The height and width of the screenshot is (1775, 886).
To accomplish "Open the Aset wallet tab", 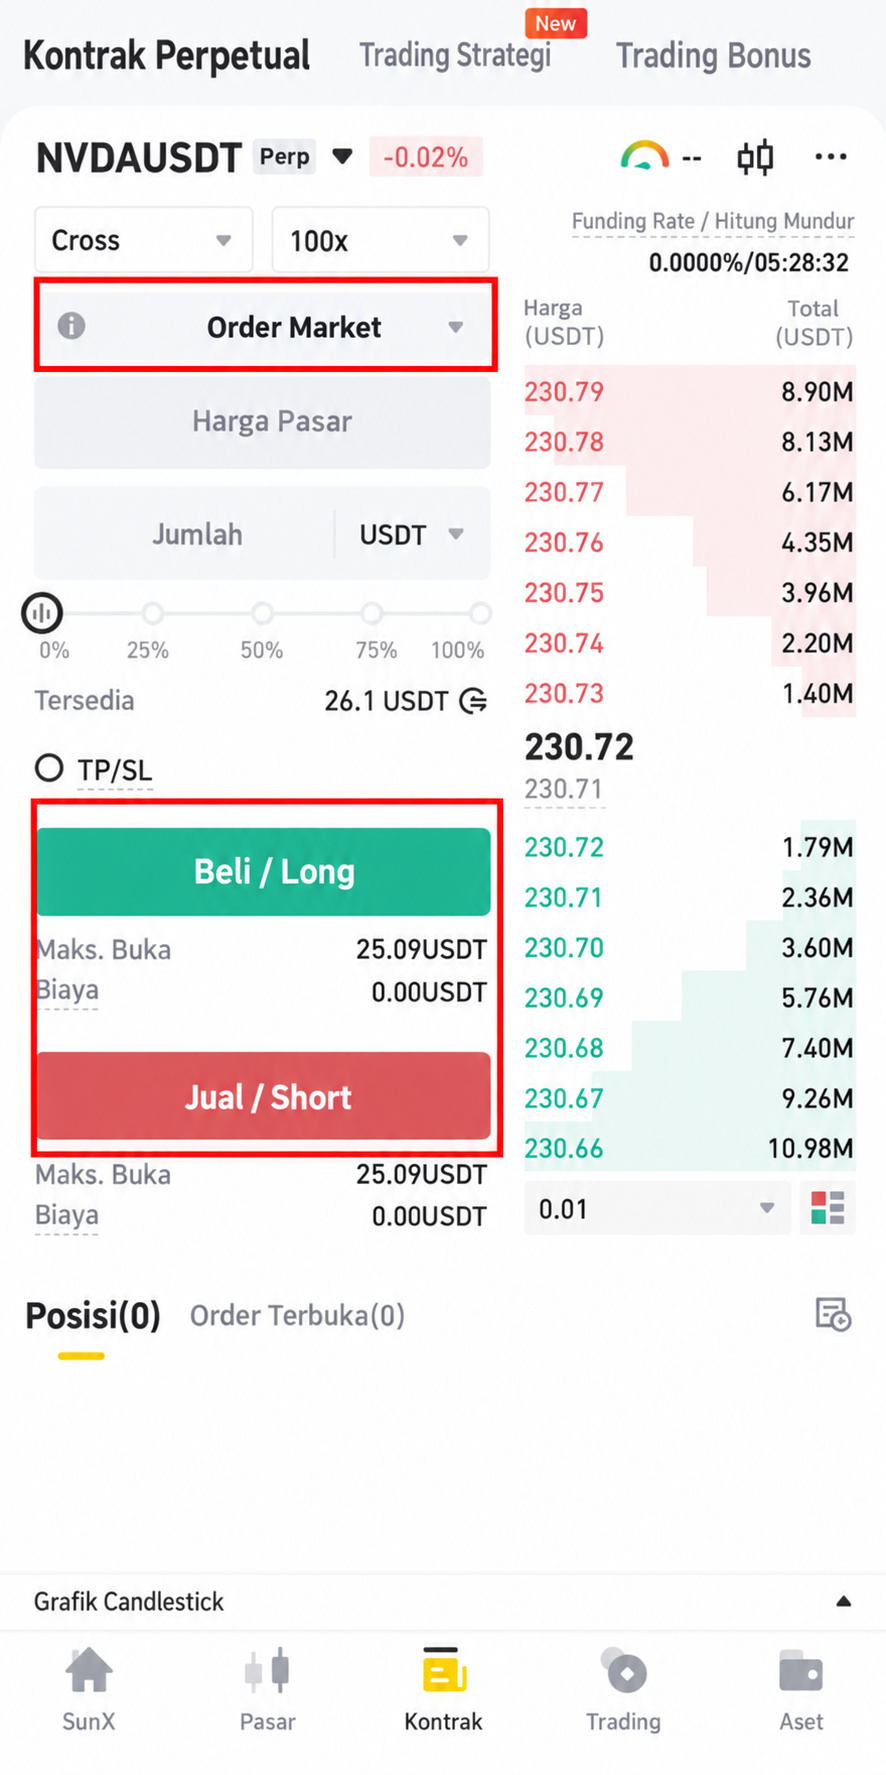I will 801,1689.
